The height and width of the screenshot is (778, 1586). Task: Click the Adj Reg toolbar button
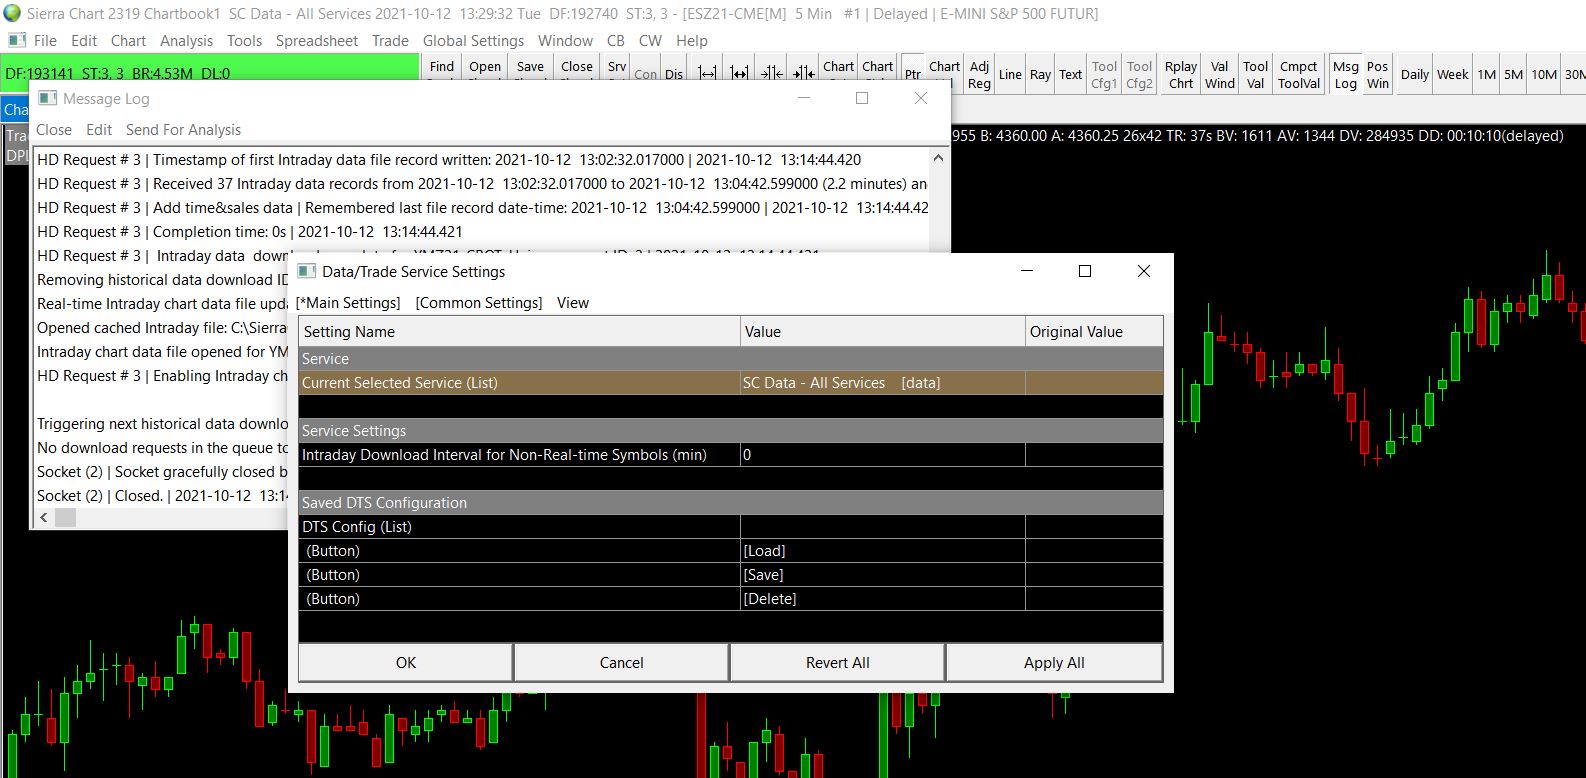pyautogui.click(x=980, y=74)
